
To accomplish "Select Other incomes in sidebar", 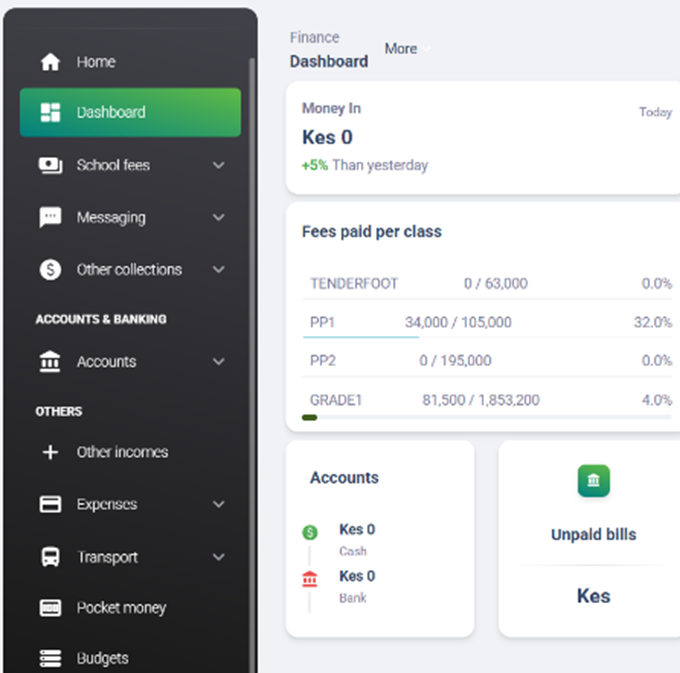I will coord(122,452).
